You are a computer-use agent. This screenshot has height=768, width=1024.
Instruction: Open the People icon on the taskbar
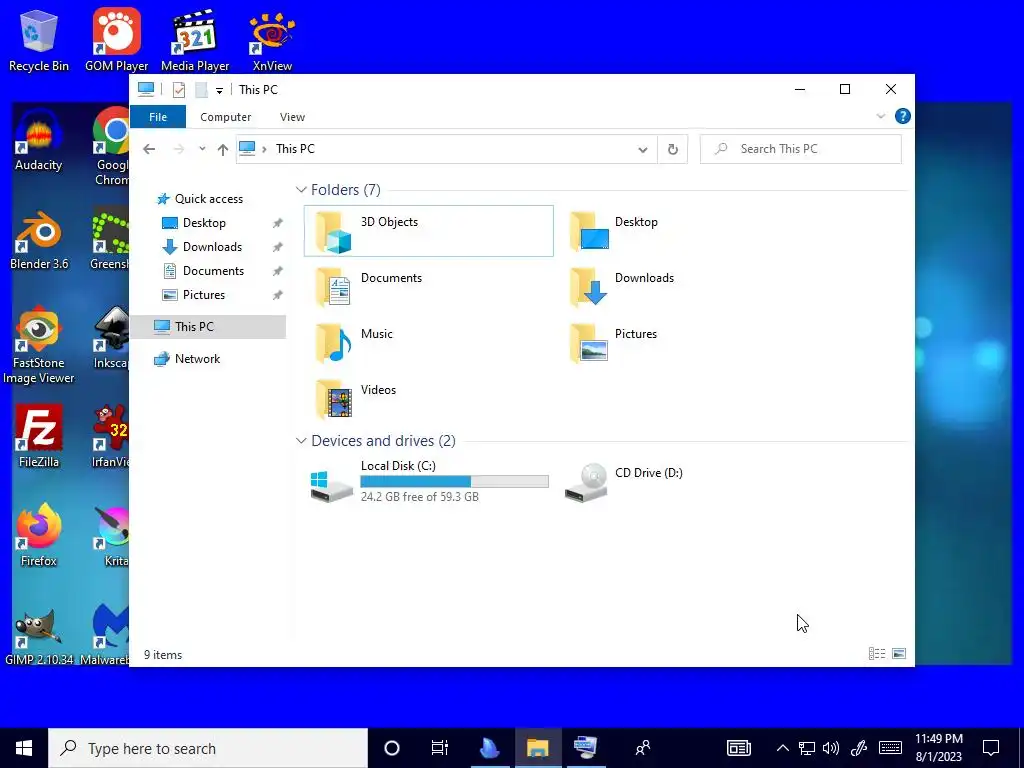pyautogui.click(x=643, y=748)
